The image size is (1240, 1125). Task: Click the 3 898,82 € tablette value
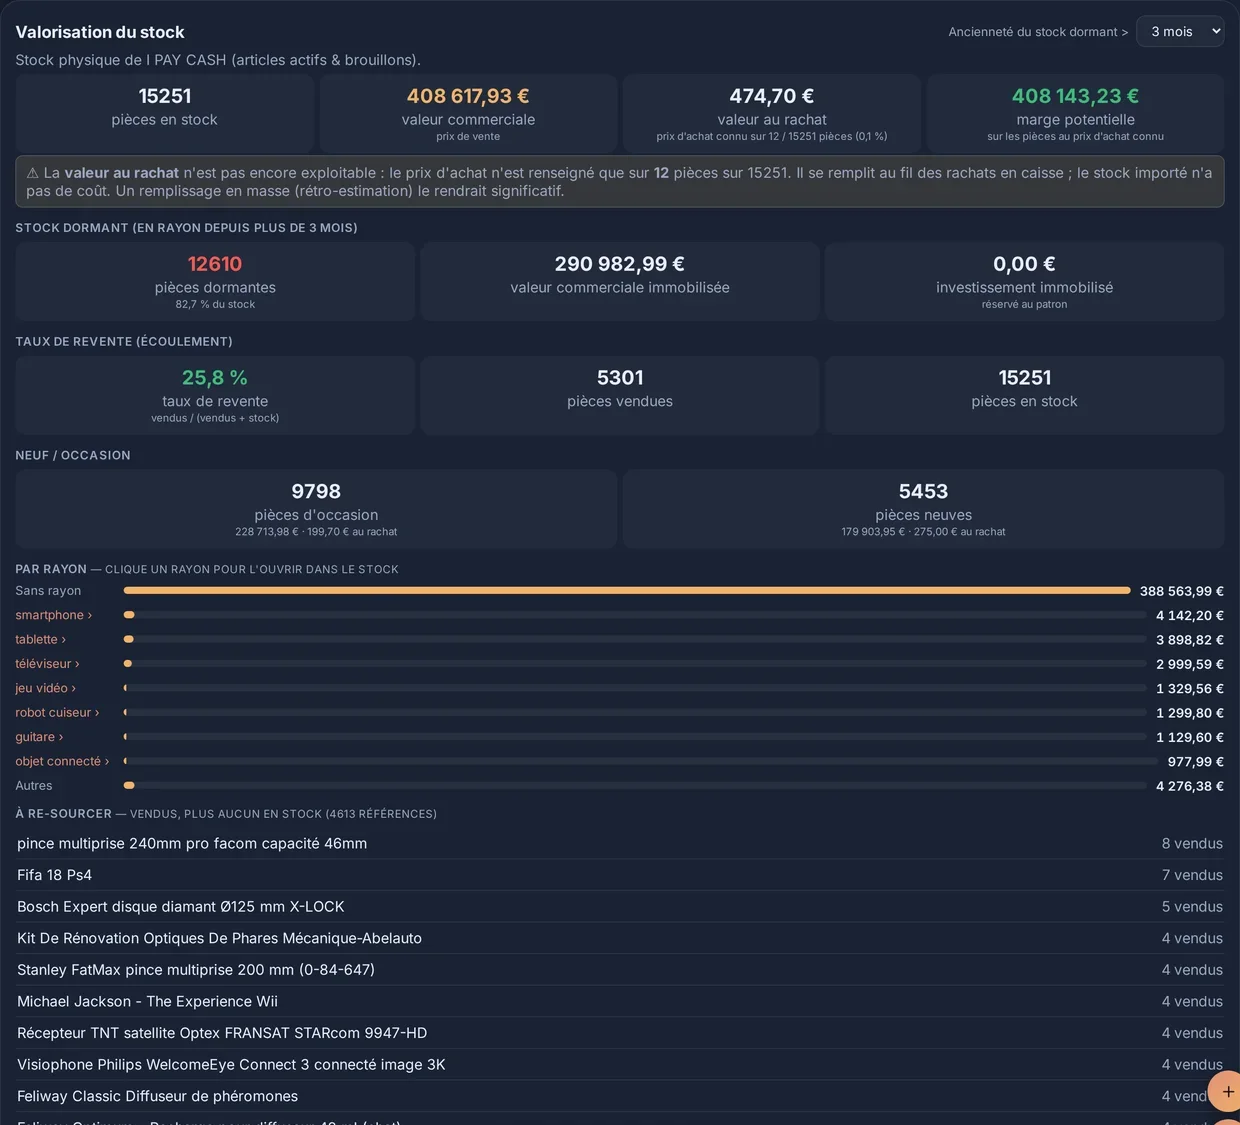pos(1190,640)
